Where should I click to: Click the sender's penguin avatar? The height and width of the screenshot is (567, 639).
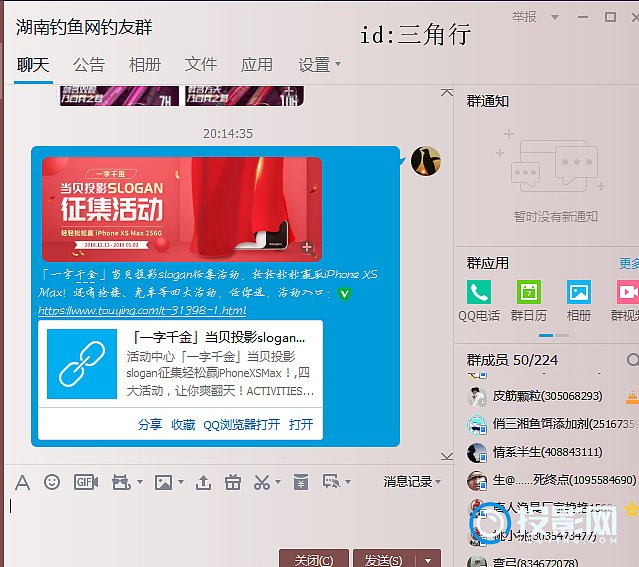425,161
